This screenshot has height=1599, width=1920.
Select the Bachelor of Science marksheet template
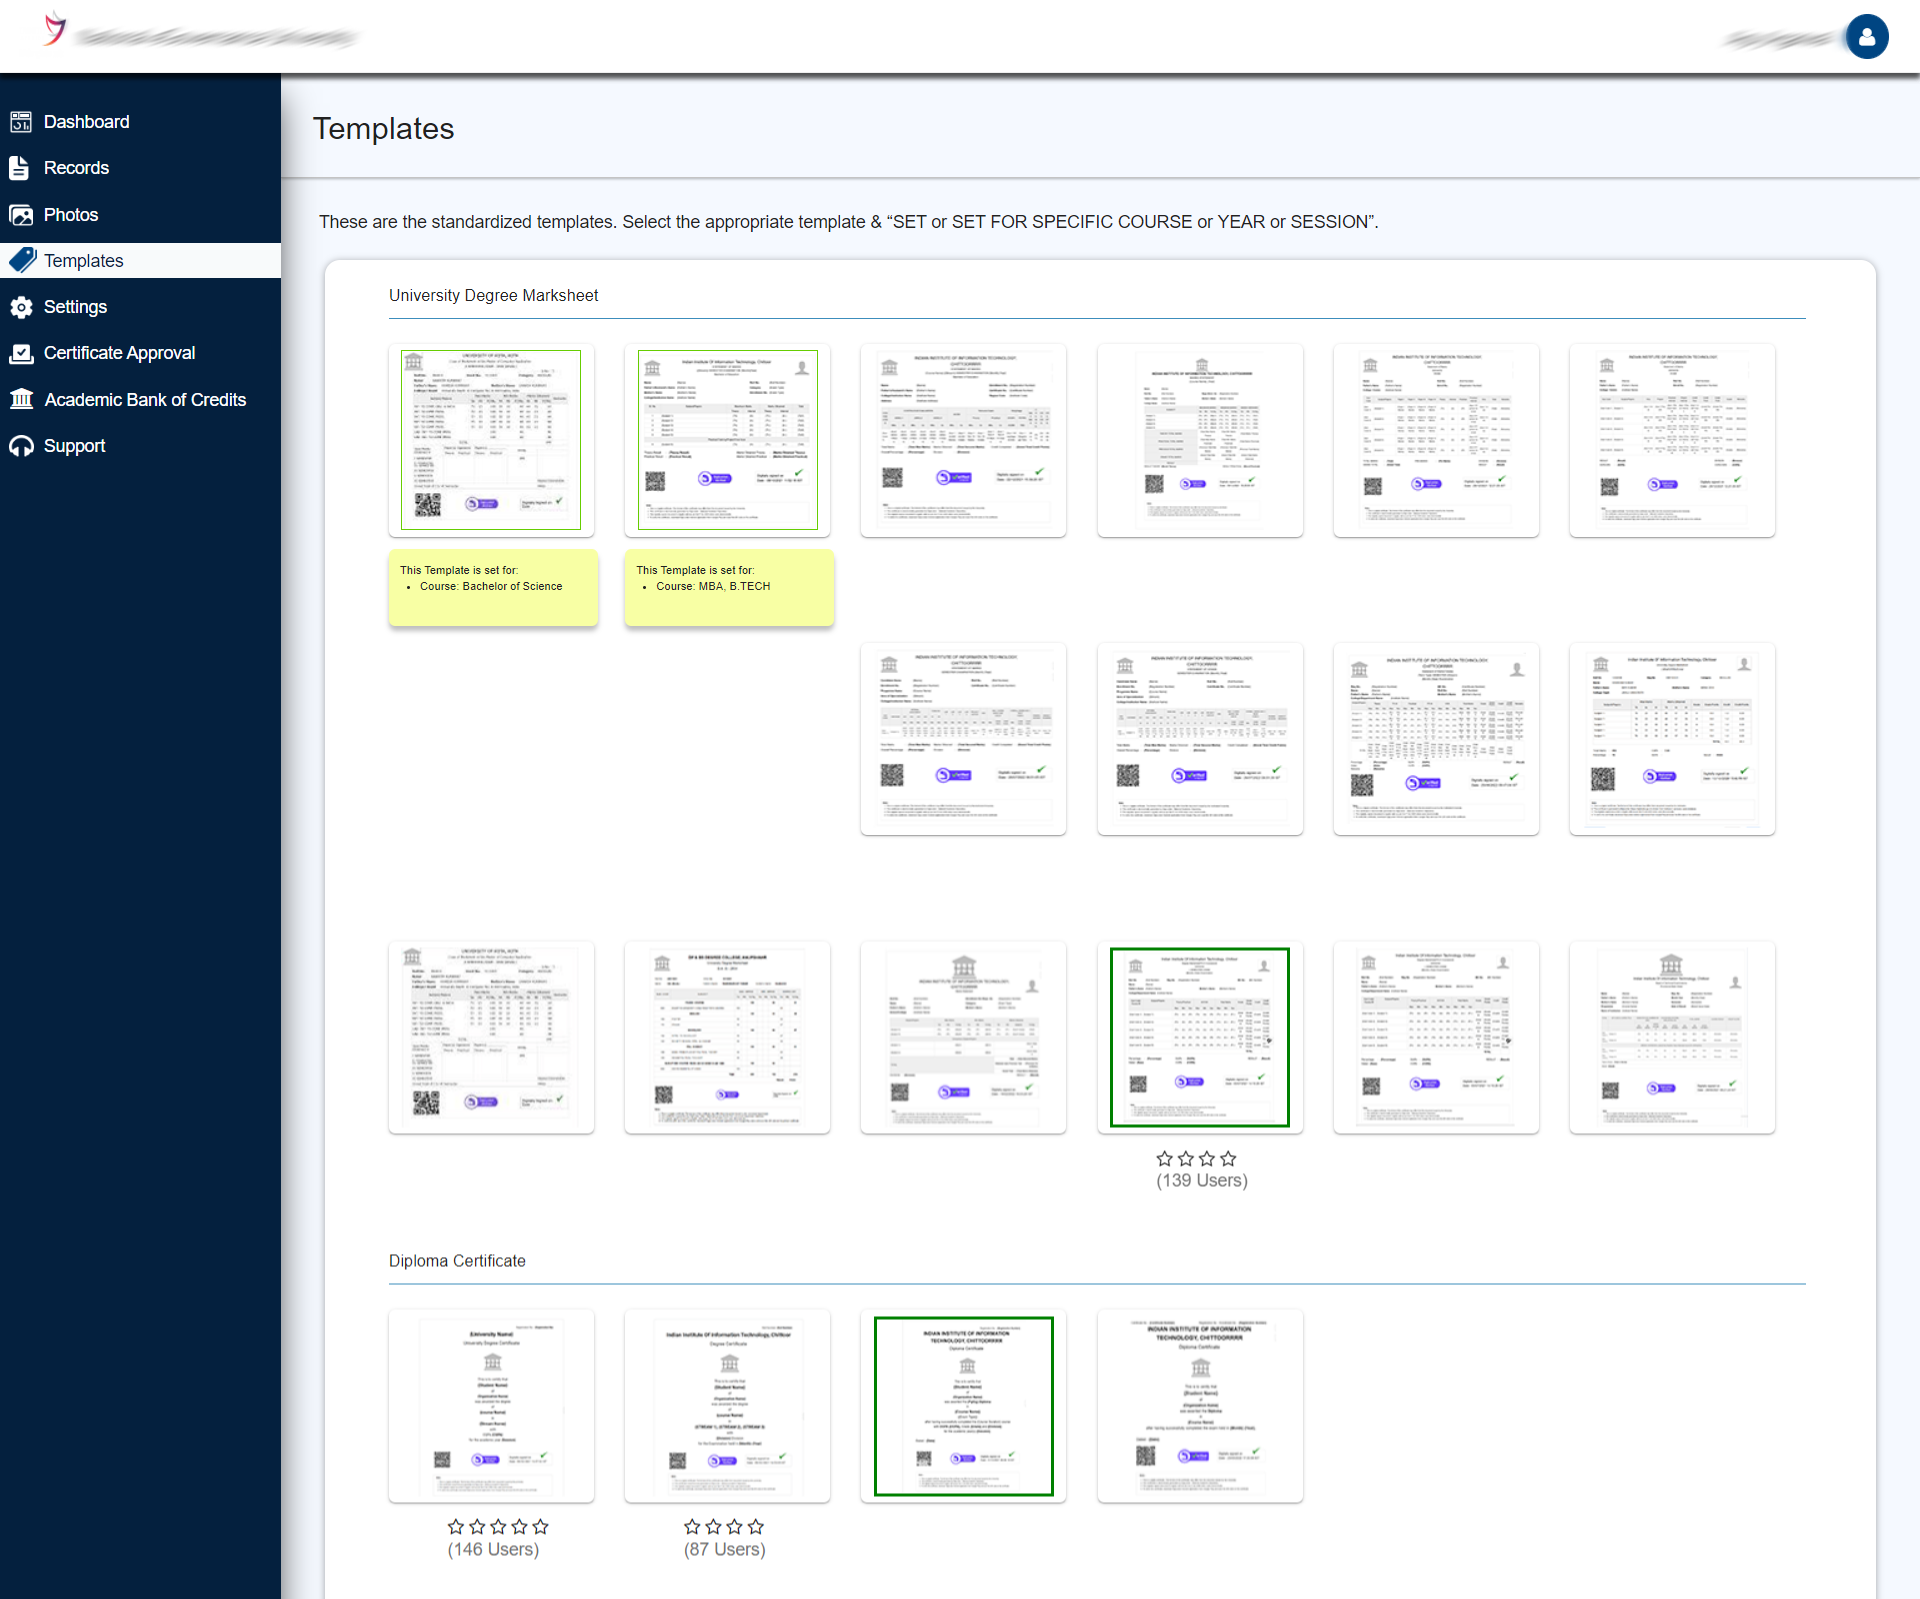491,440
